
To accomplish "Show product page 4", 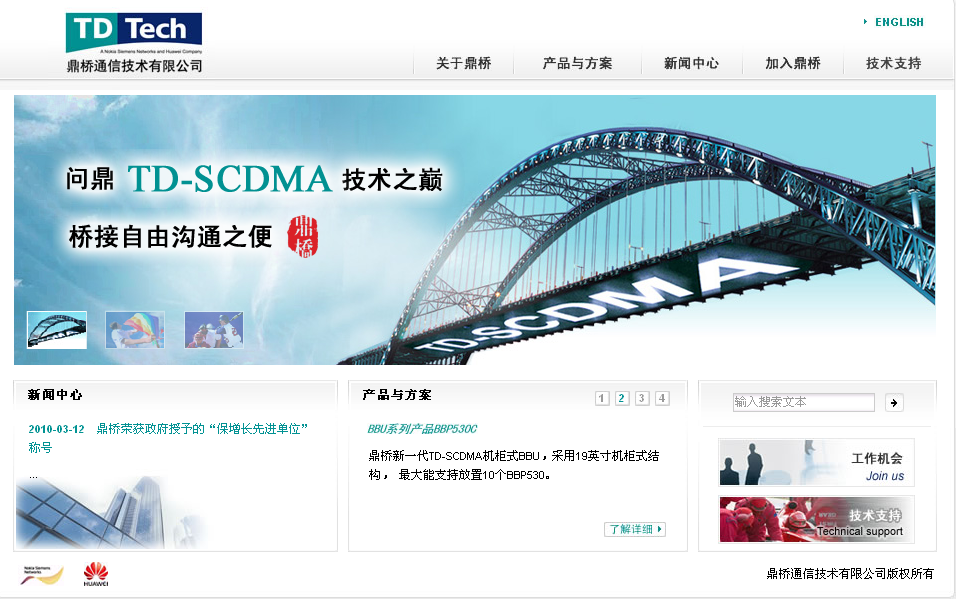I will [x=662, y=398].
